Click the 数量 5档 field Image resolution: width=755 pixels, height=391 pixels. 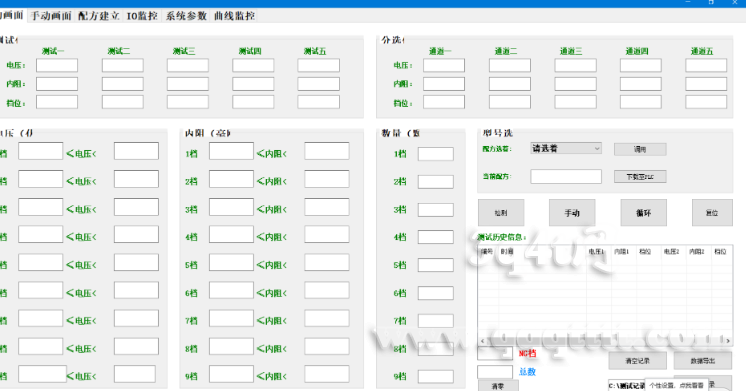click(x=436, y=265)
